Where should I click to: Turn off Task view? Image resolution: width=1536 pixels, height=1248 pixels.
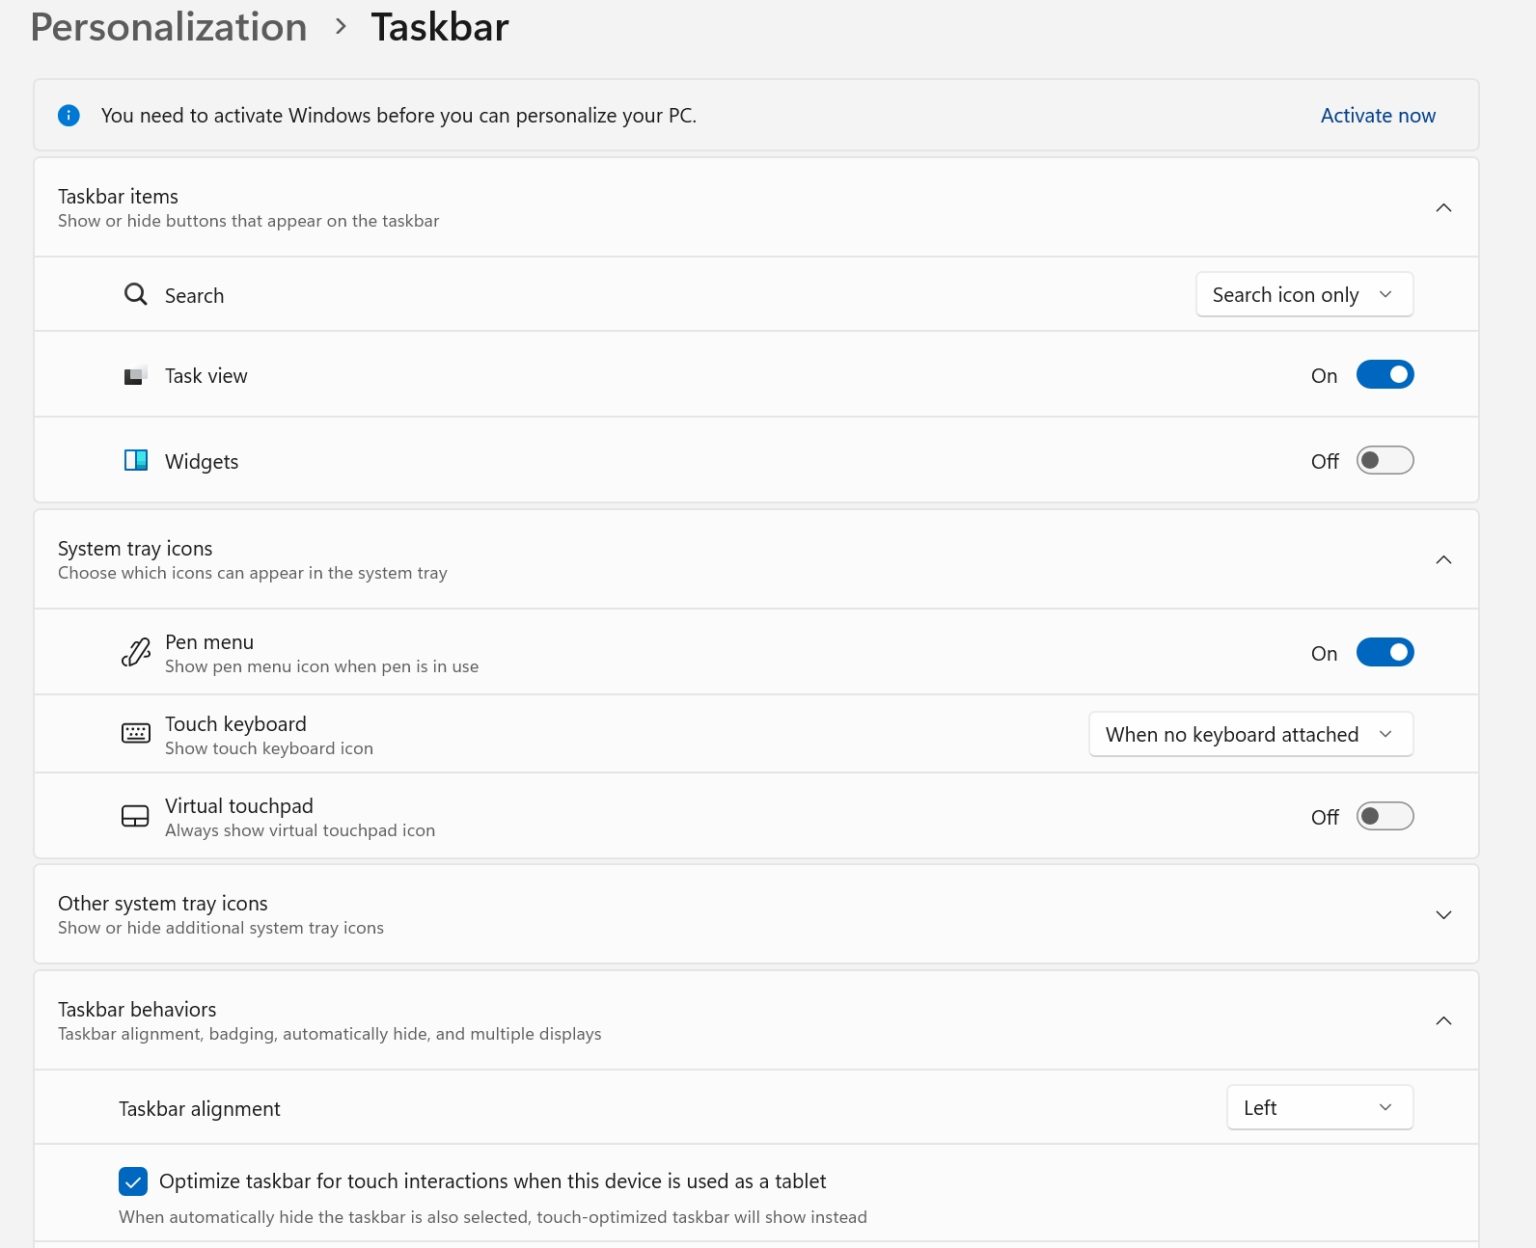click(1385, 374)
